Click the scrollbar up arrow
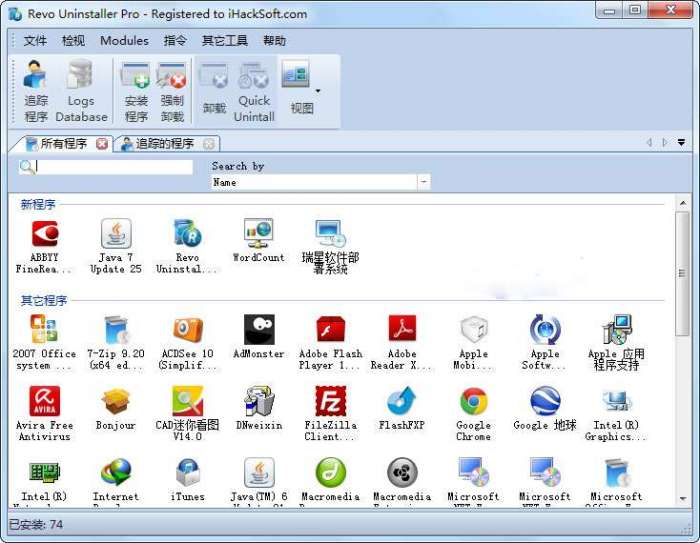 tap(682, 203)
